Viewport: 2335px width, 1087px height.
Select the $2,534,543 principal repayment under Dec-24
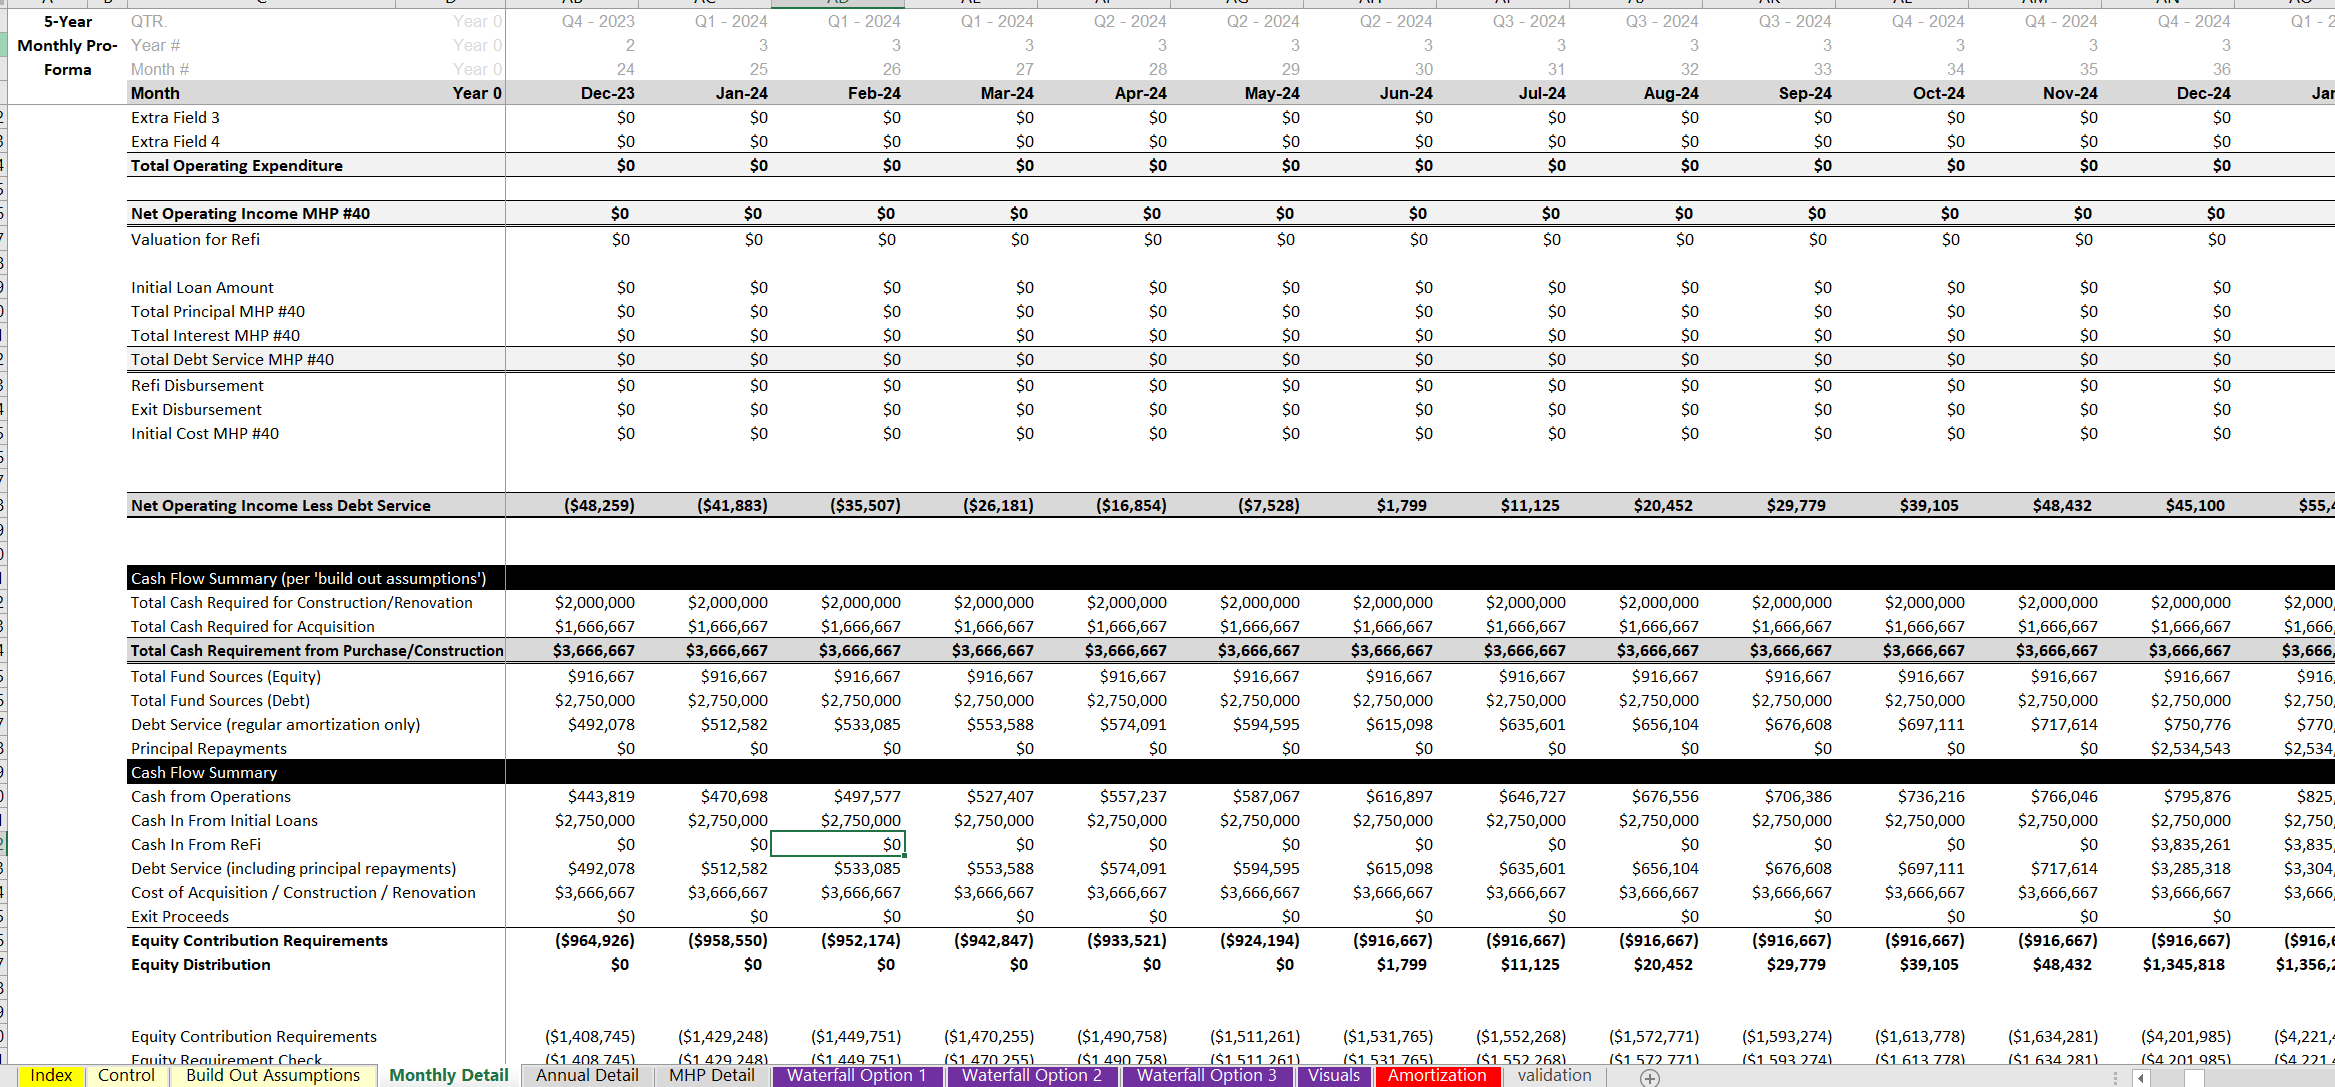click(x=2190, y=748)
